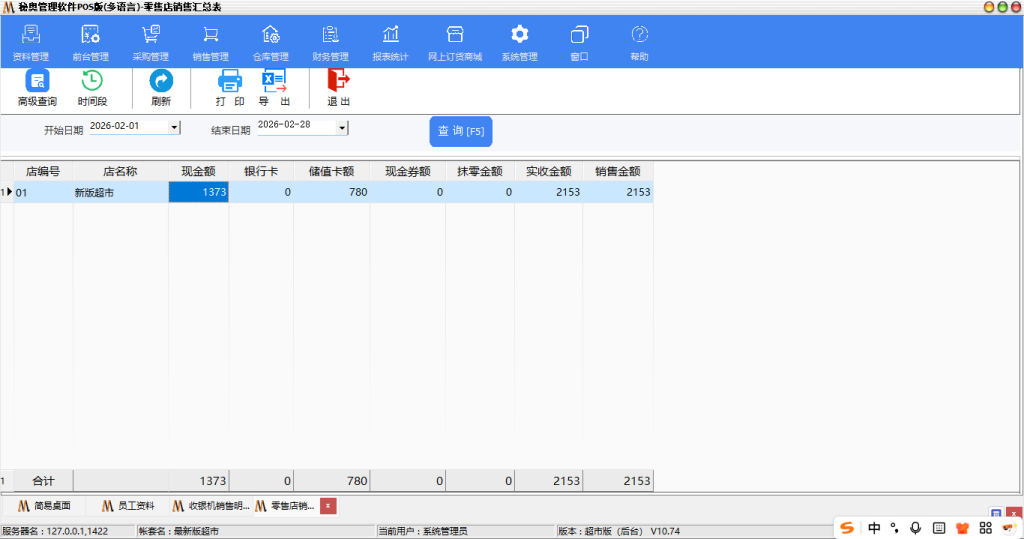Expand the 结束日期 end date dropdown
The height and width of the screenshot is (539, 1024).
click(342, 128)
